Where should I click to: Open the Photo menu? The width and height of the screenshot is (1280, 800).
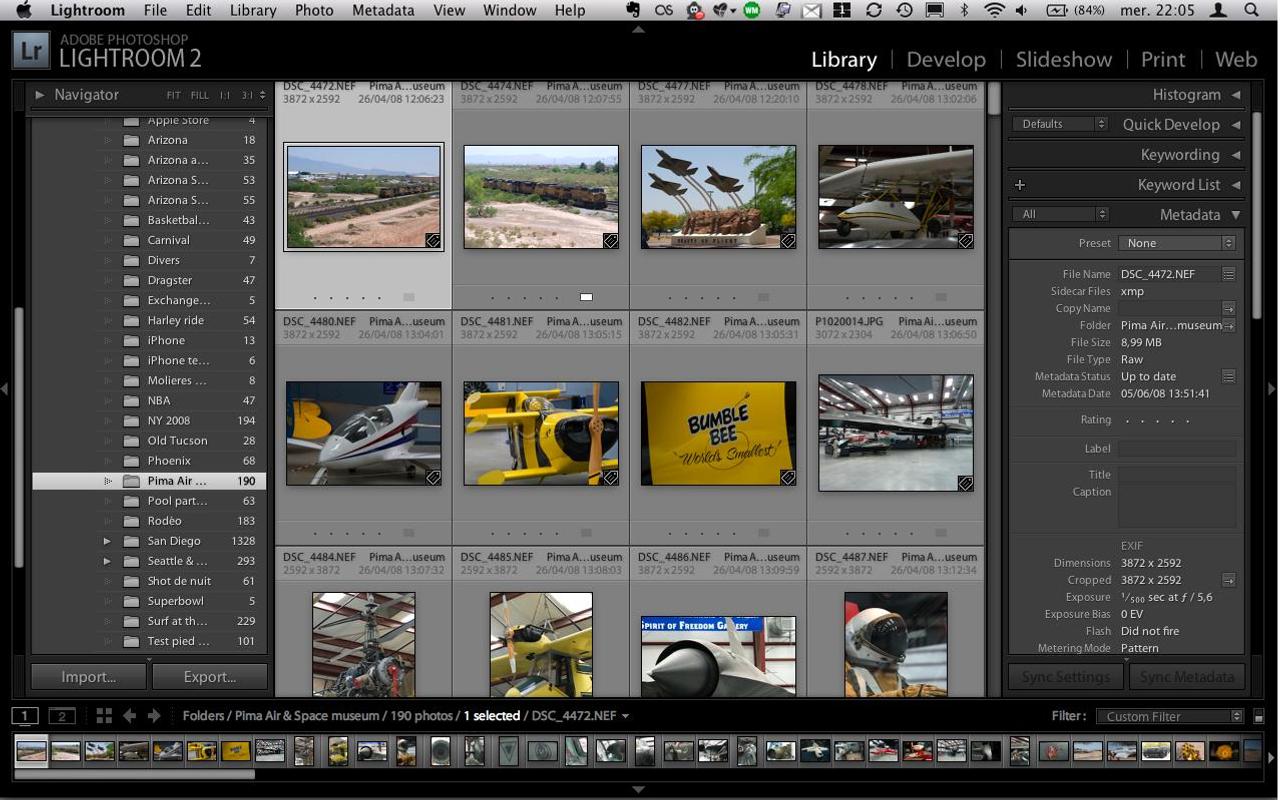[x=314, y=10]
